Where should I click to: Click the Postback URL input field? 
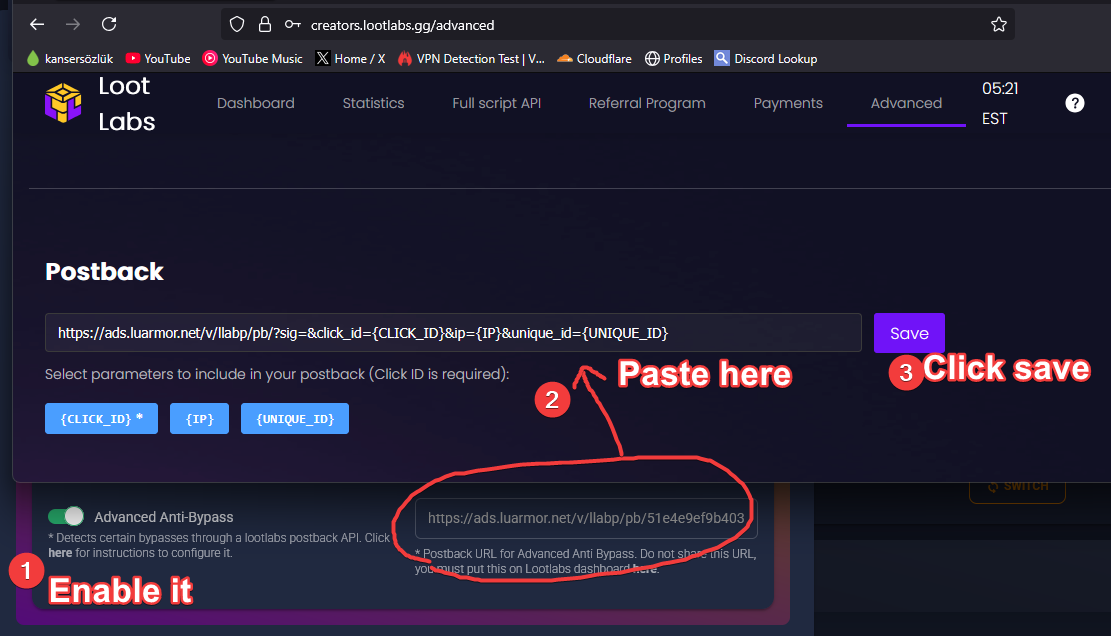[x=453, y=333]
